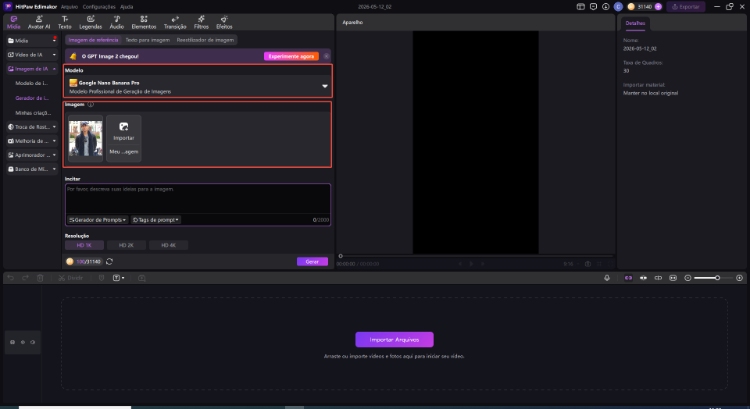Click the preview playback progress bar
The height and width of the screenshot is (409, 750).
476,256
